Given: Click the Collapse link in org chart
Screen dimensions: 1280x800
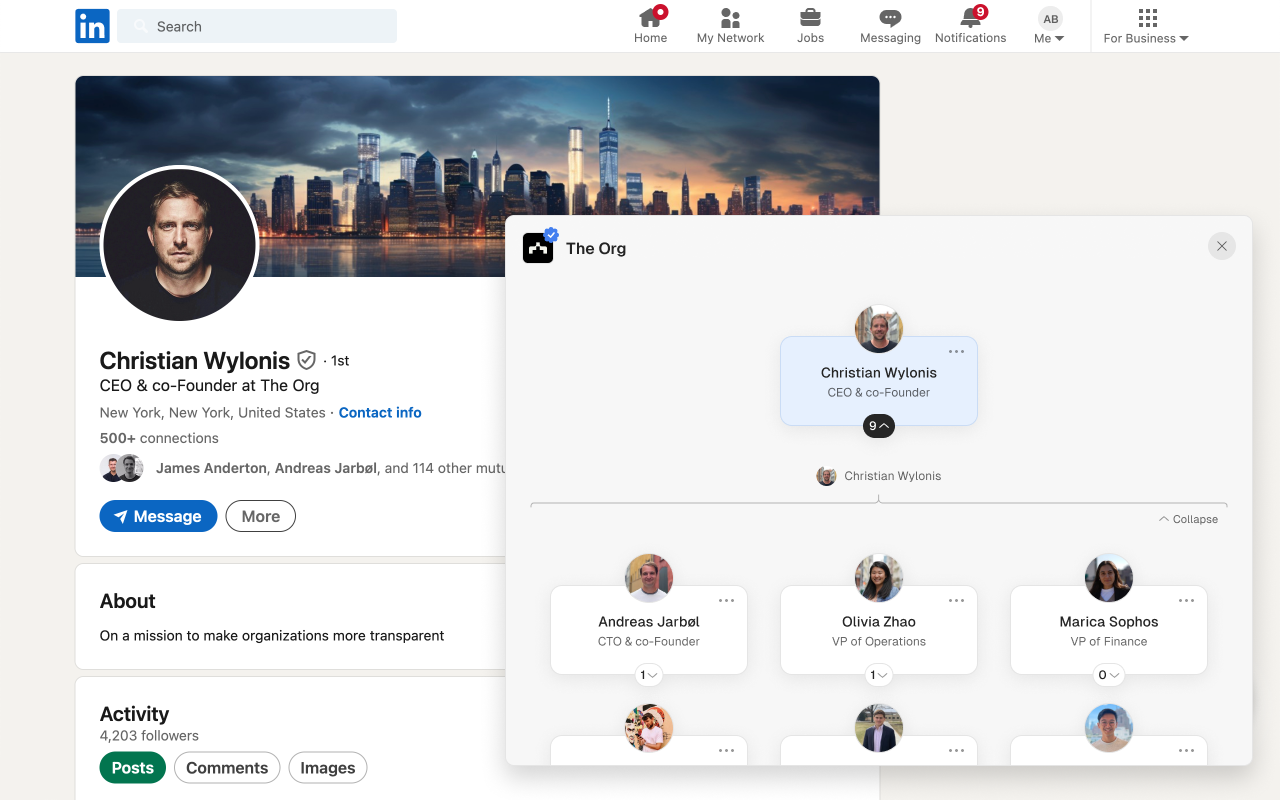Looking at the screenshot, I should coord(1189,519).
